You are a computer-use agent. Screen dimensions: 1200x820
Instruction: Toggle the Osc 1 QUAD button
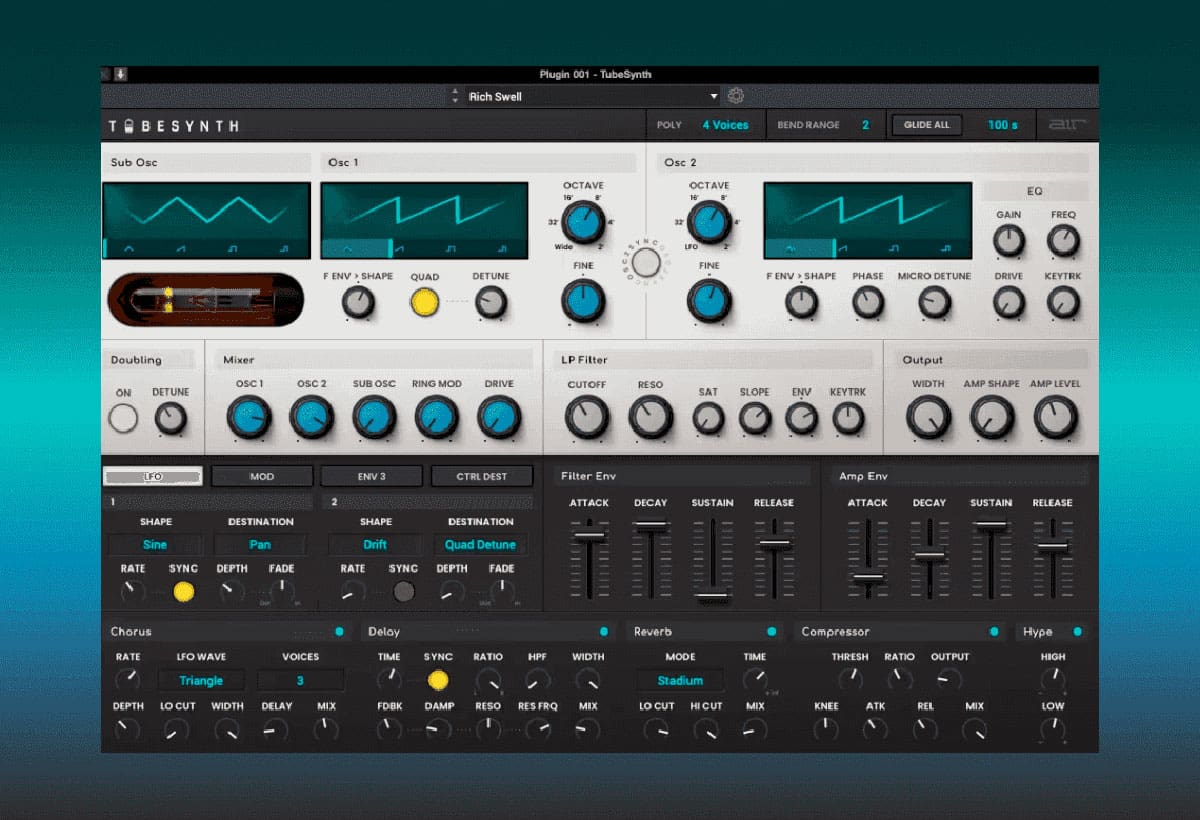(425, 301)
